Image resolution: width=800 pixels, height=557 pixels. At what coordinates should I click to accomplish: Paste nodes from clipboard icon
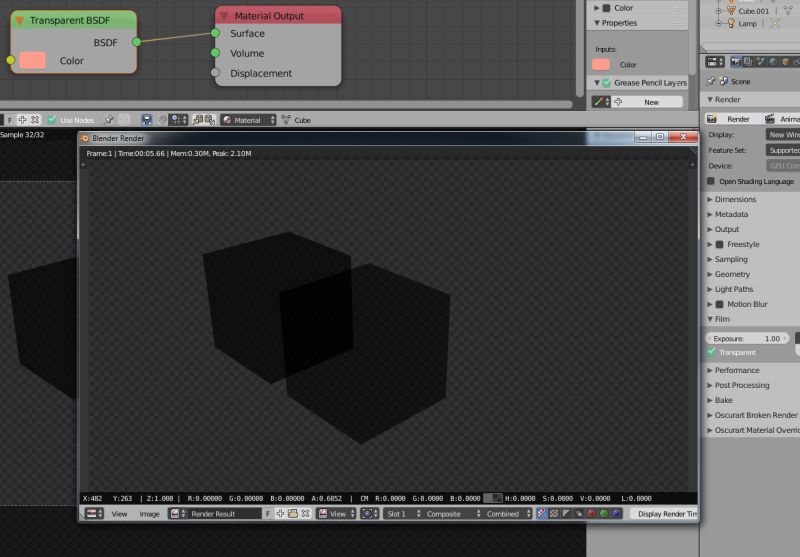pyautogui.click(x=210, y=120)
